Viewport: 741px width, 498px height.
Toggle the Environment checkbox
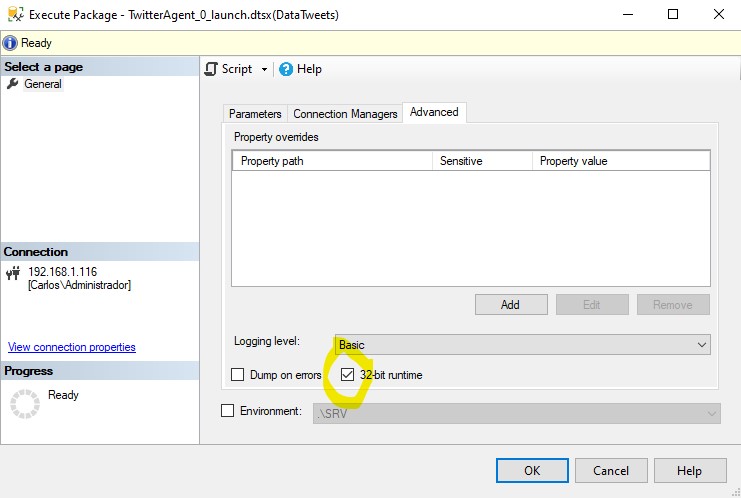227,411
